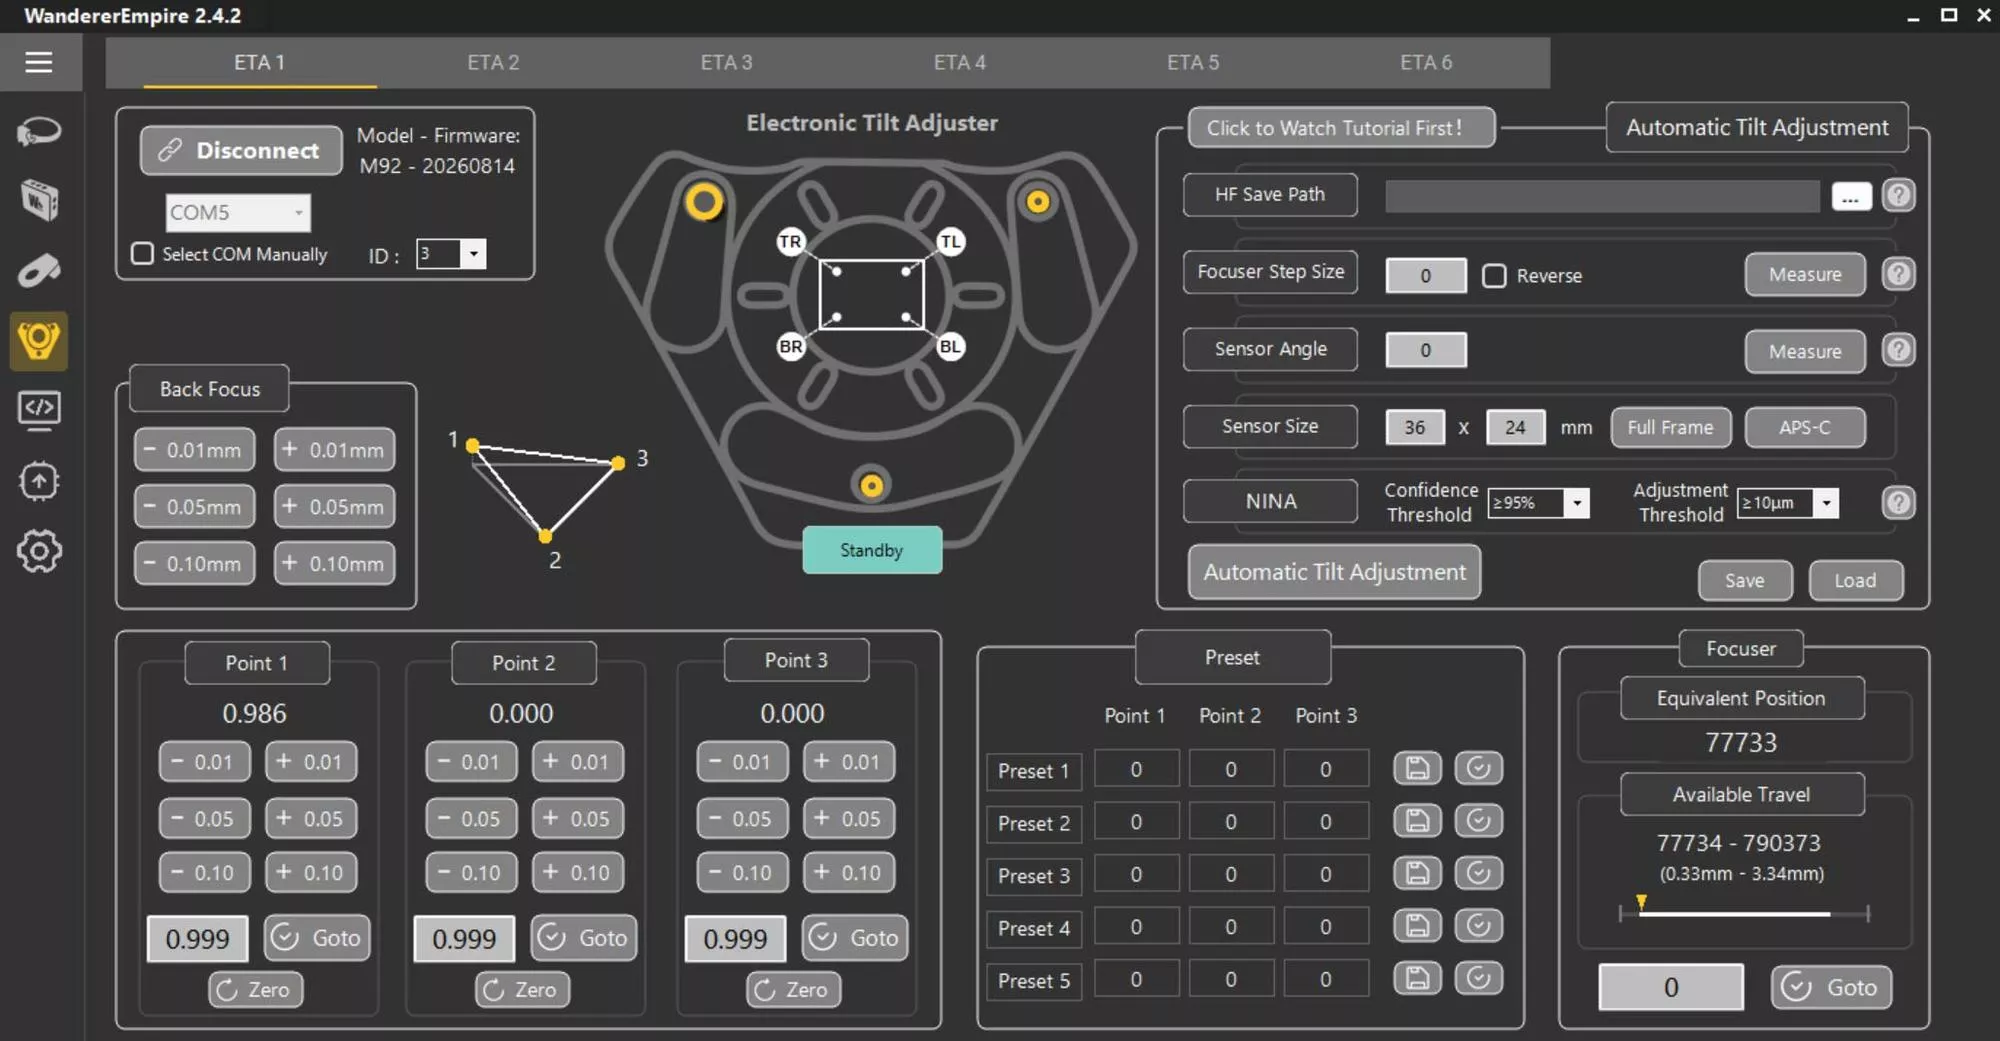
Task: Start Automatic Tilt Adjustment button
Action: pos(1334,572)
